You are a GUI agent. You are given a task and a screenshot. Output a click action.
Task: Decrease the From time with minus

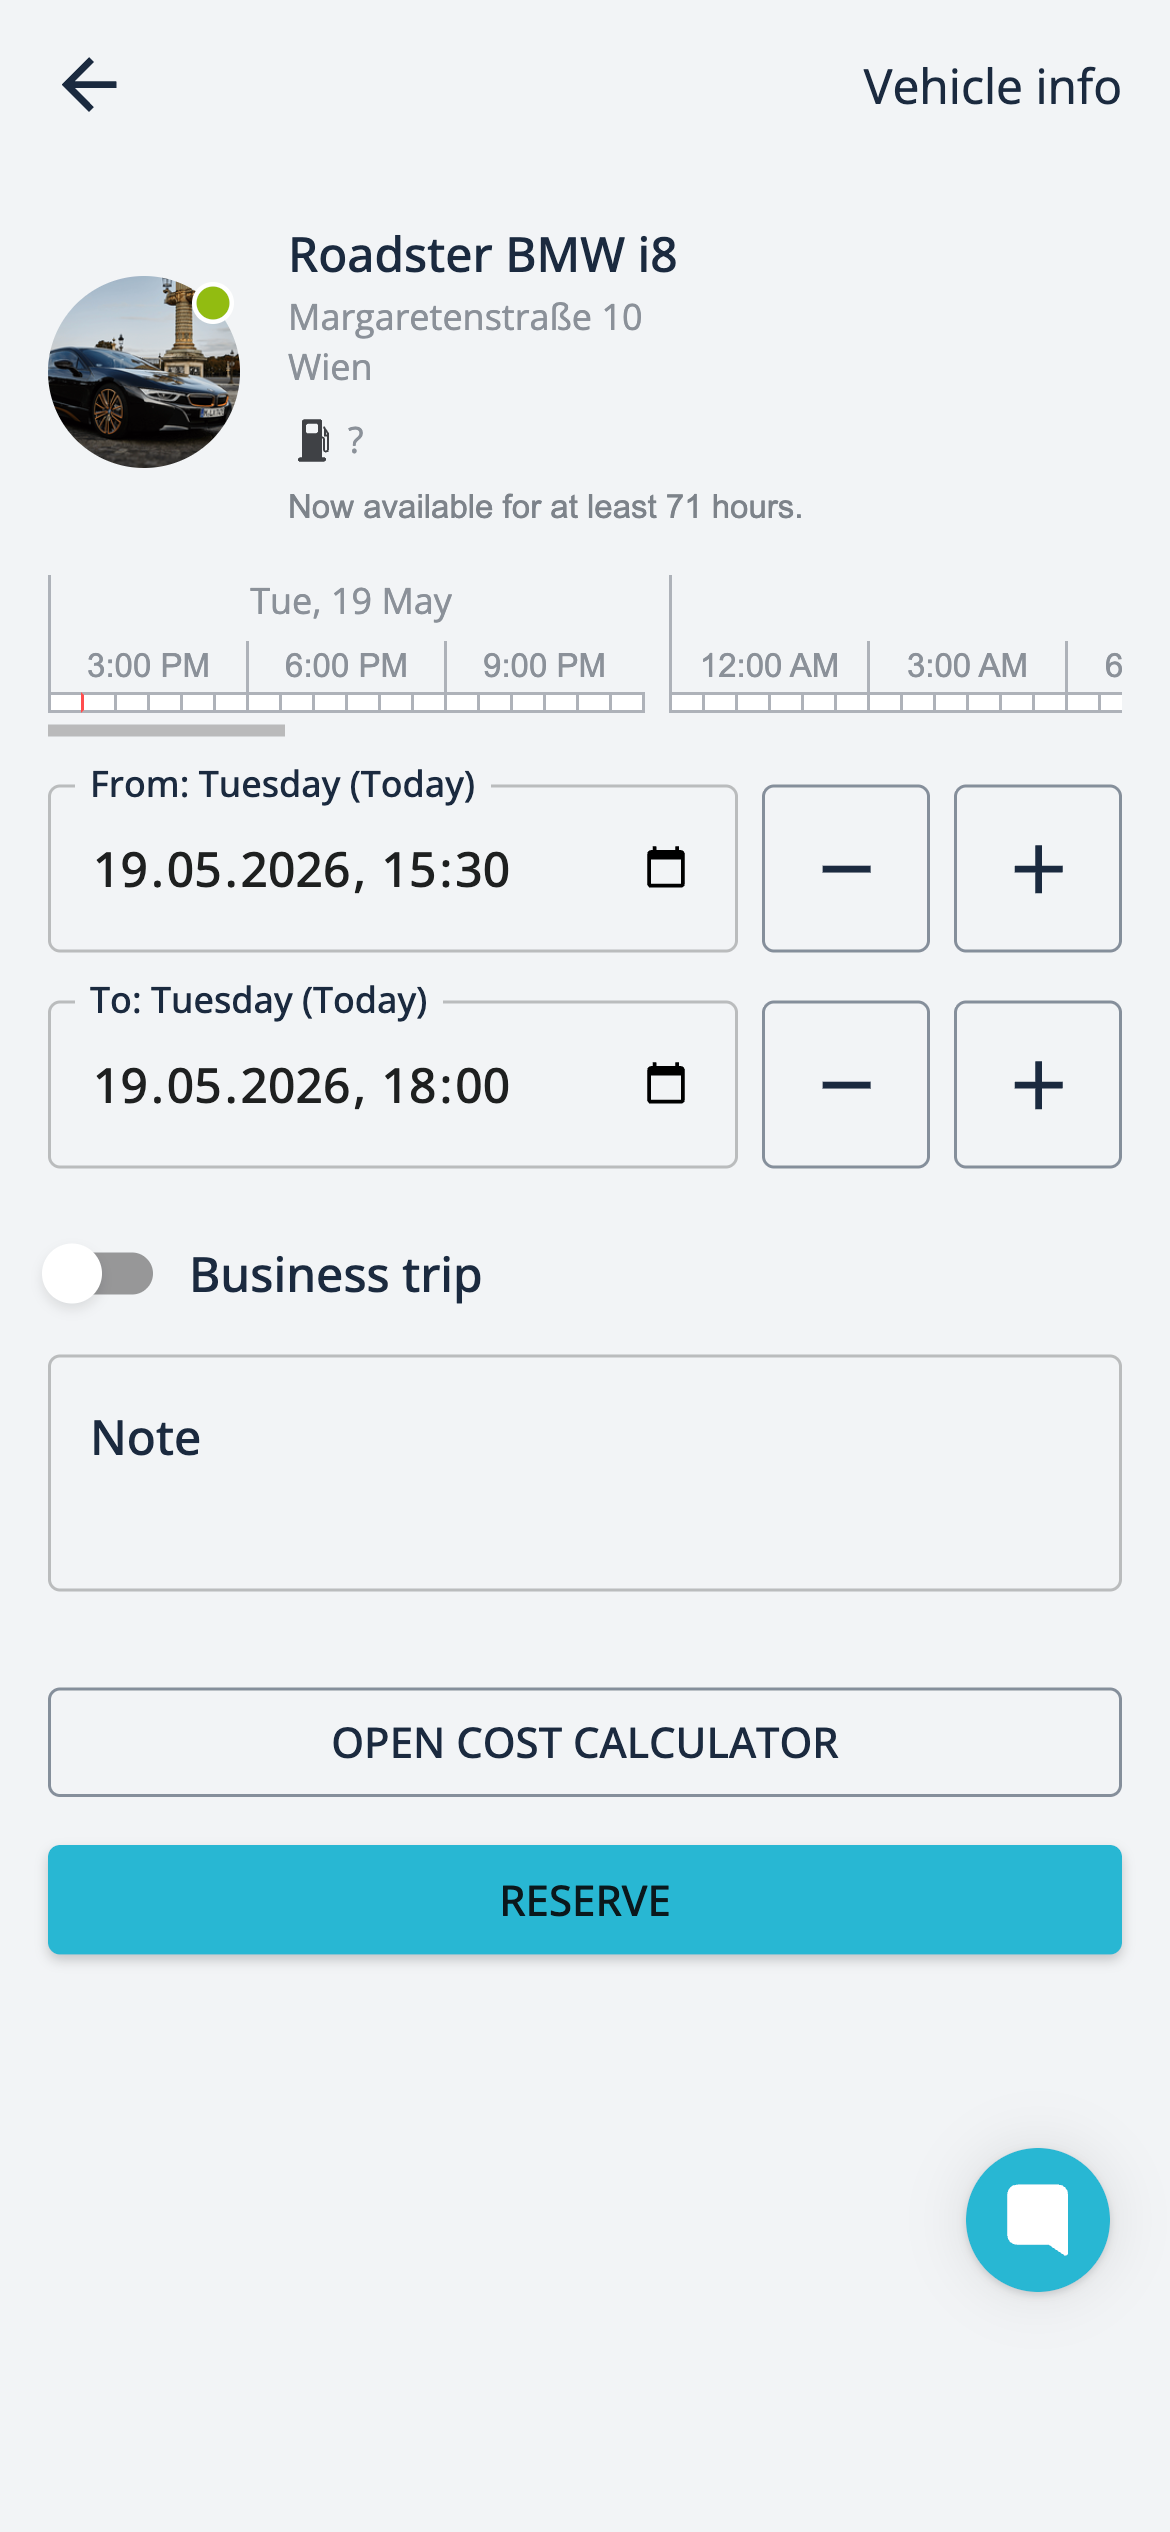click(x=846, y=868)
